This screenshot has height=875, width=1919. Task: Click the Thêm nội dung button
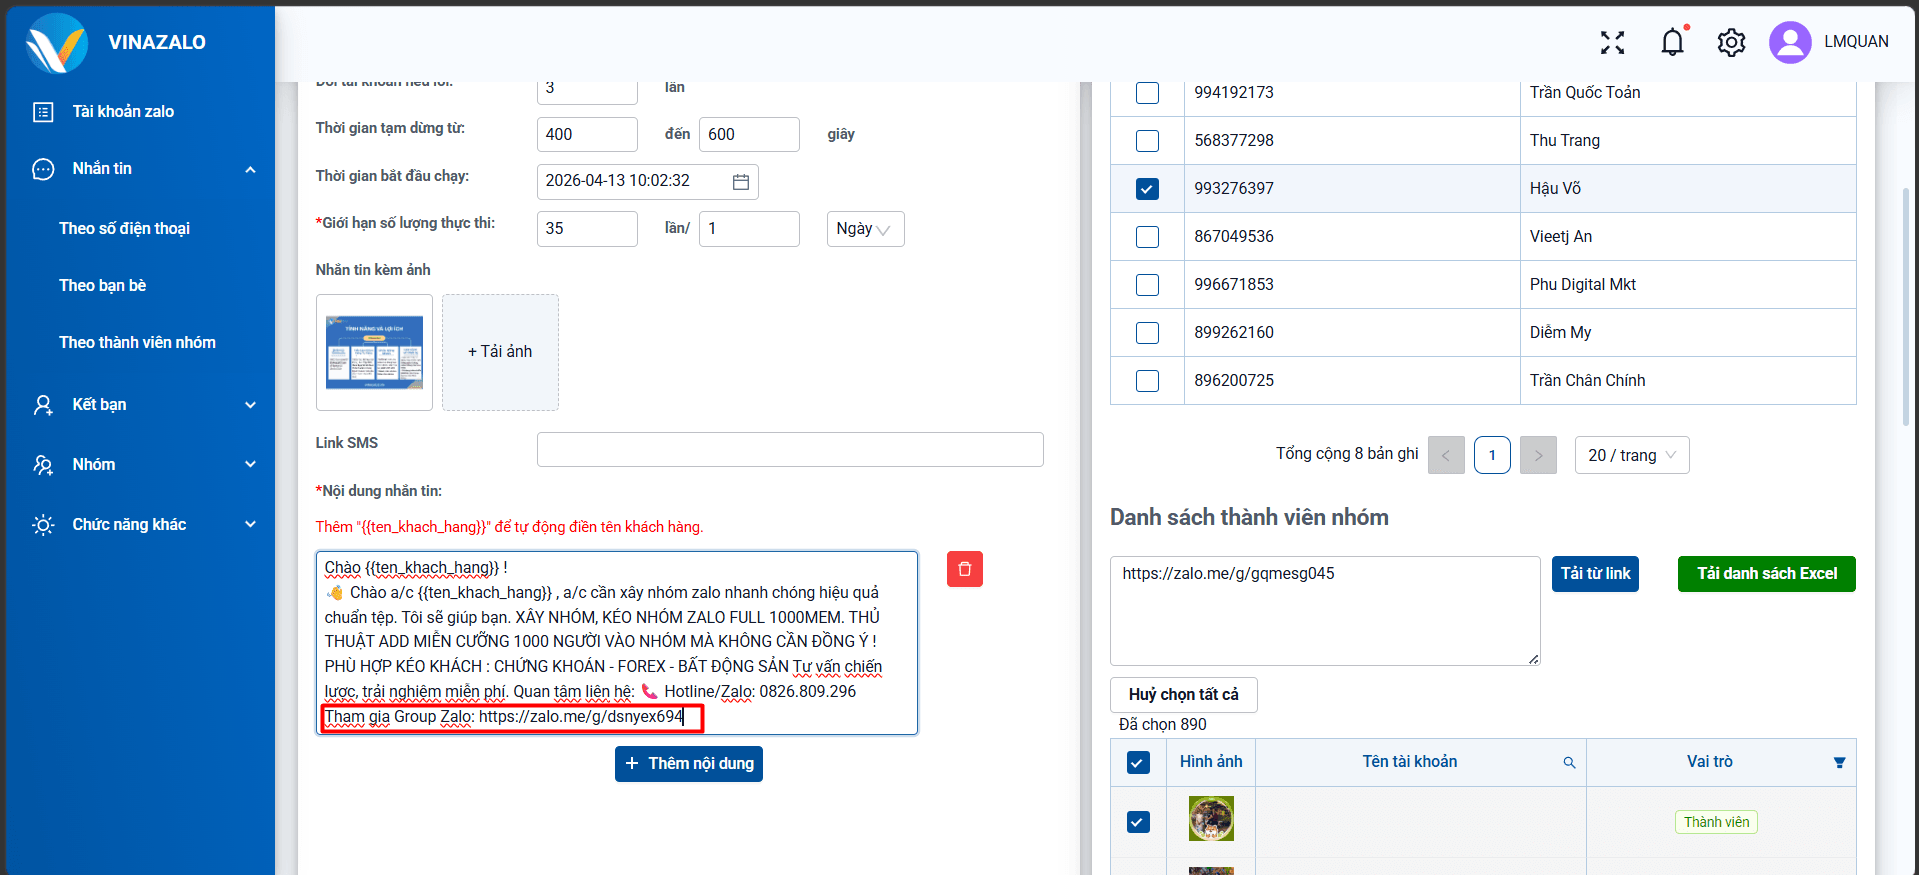pos(689,764)
